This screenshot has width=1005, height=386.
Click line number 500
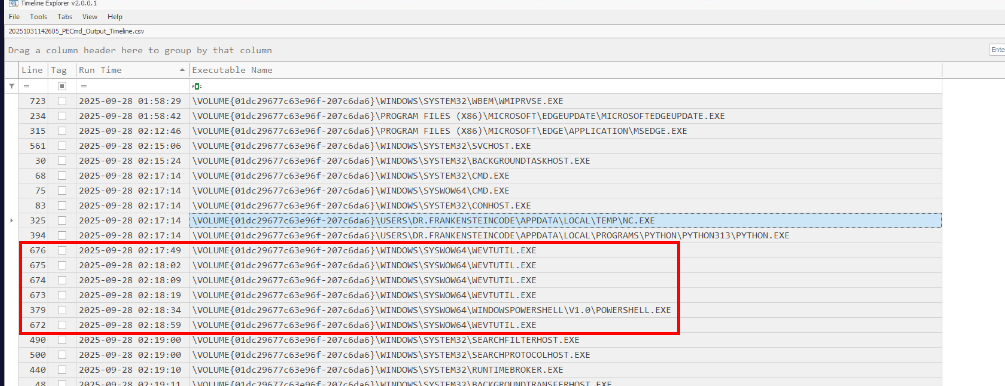pyautogui.click(x=38, y=355)
